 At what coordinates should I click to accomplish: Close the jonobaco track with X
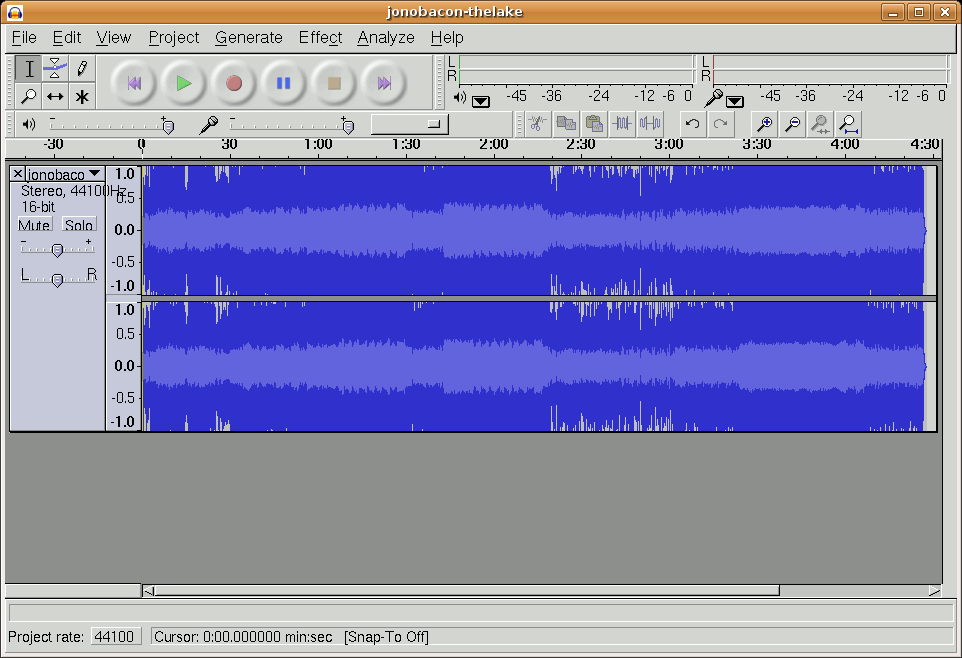point(18,174)
